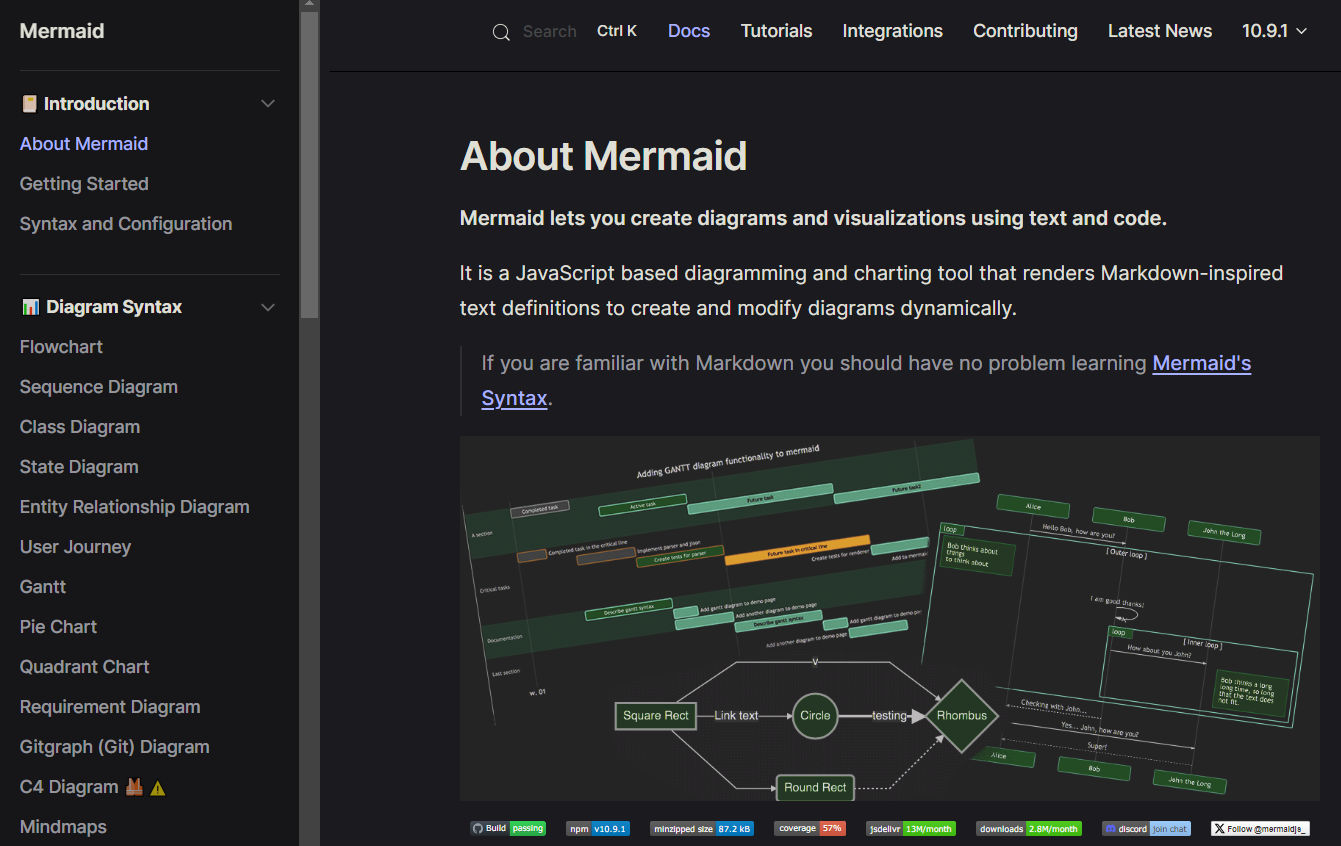Viewport: 1341px width, 846px height.
Task: Click the minzipped size 87.2 kB badge
Action: (702, 828)
